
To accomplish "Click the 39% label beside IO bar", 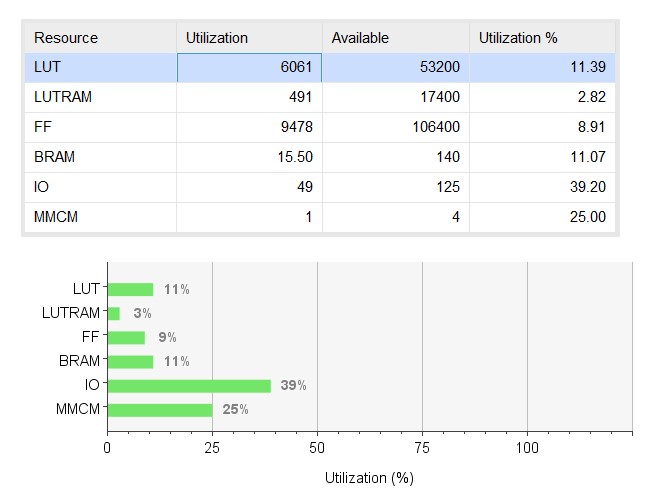I will pos(293,385).
